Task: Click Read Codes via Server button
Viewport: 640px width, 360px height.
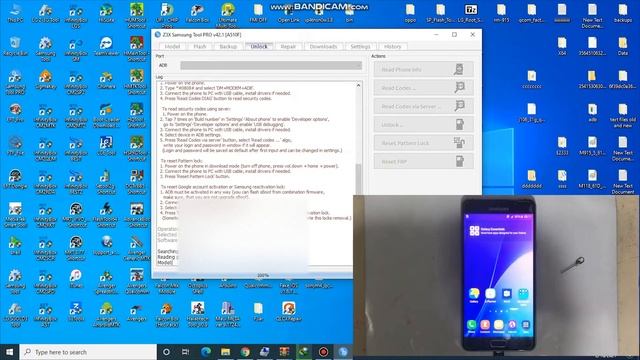Action: click(424, 106)
